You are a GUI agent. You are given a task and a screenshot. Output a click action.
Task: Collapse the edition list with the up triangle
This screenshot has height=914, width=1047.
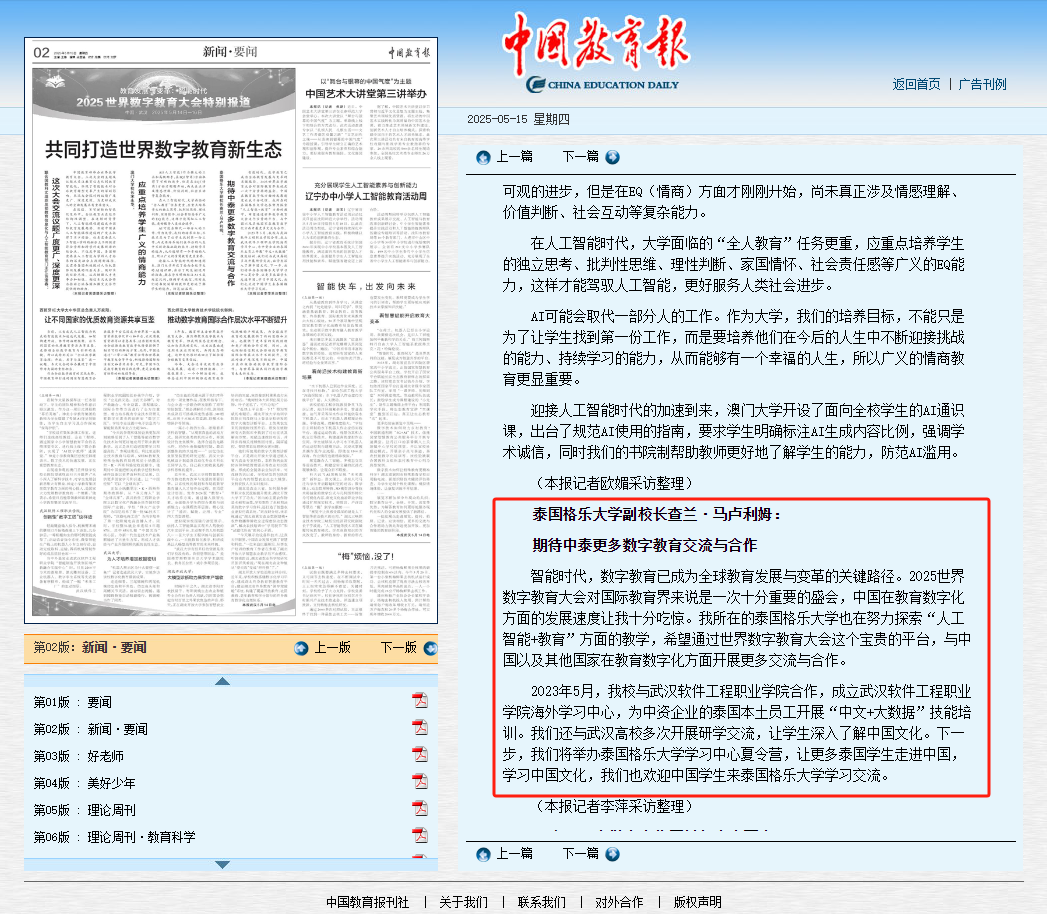pyautogui.click(x=225, y=680)
